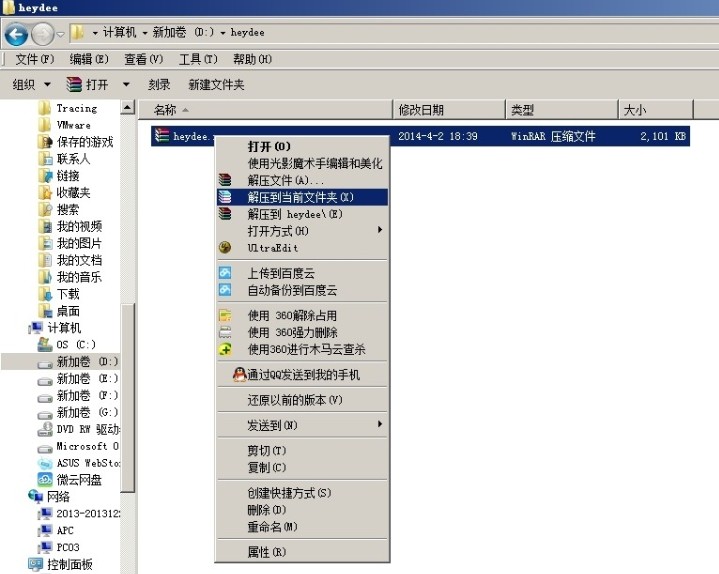The width and height of the screenshot is (719, 574).
Task: Select 微云网盘 icon in tree
Action: tap(44, 480)
